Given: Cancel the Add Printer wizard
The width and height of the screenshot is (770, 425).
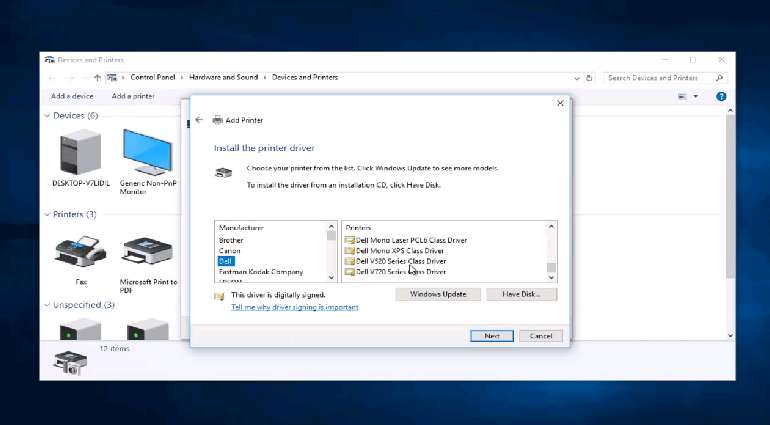Looking at the screenshot, I should click(541, 336).
